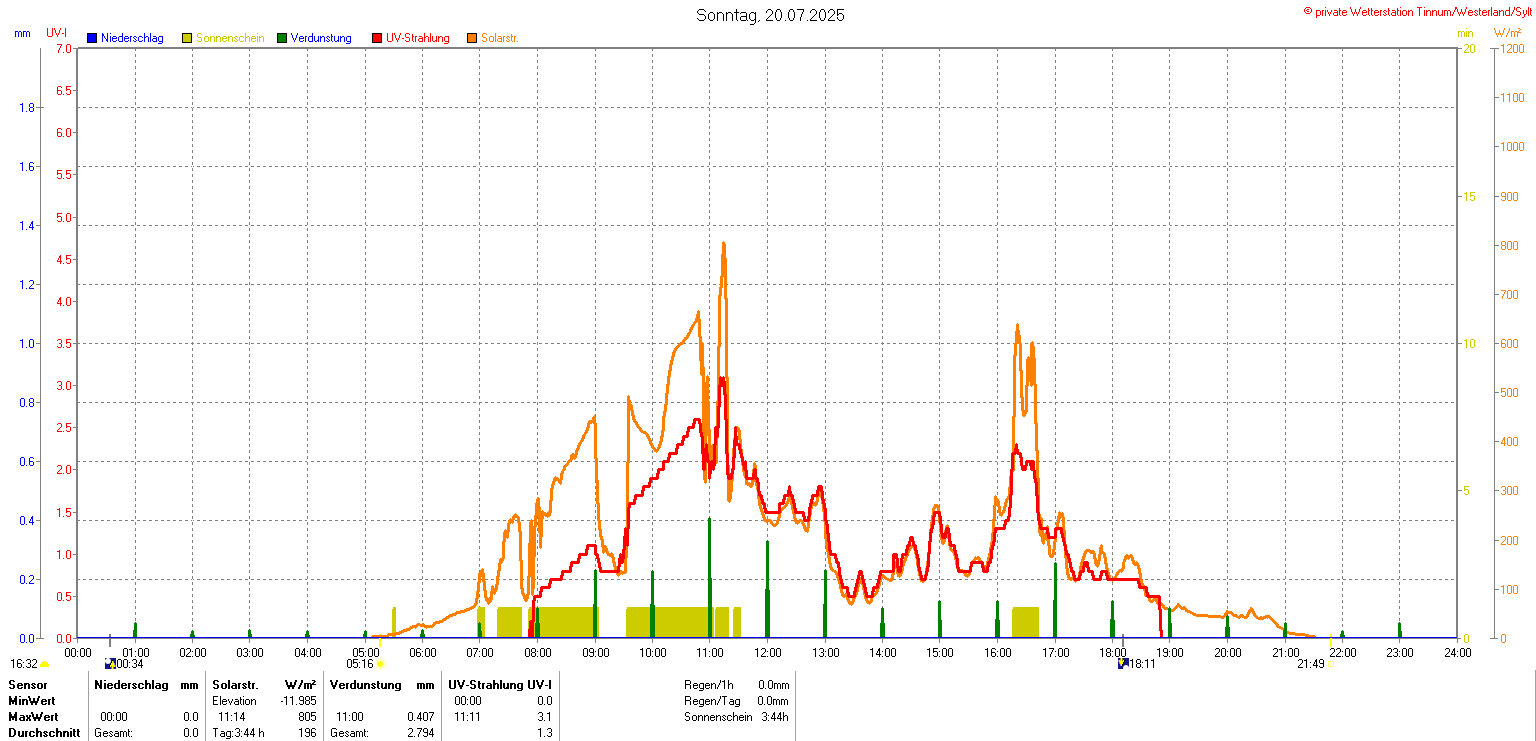The height and width of the screenshot is (741, 1536).
Task: Click the sunrise sun icon beside 05:16
Action: coord(381,663)
